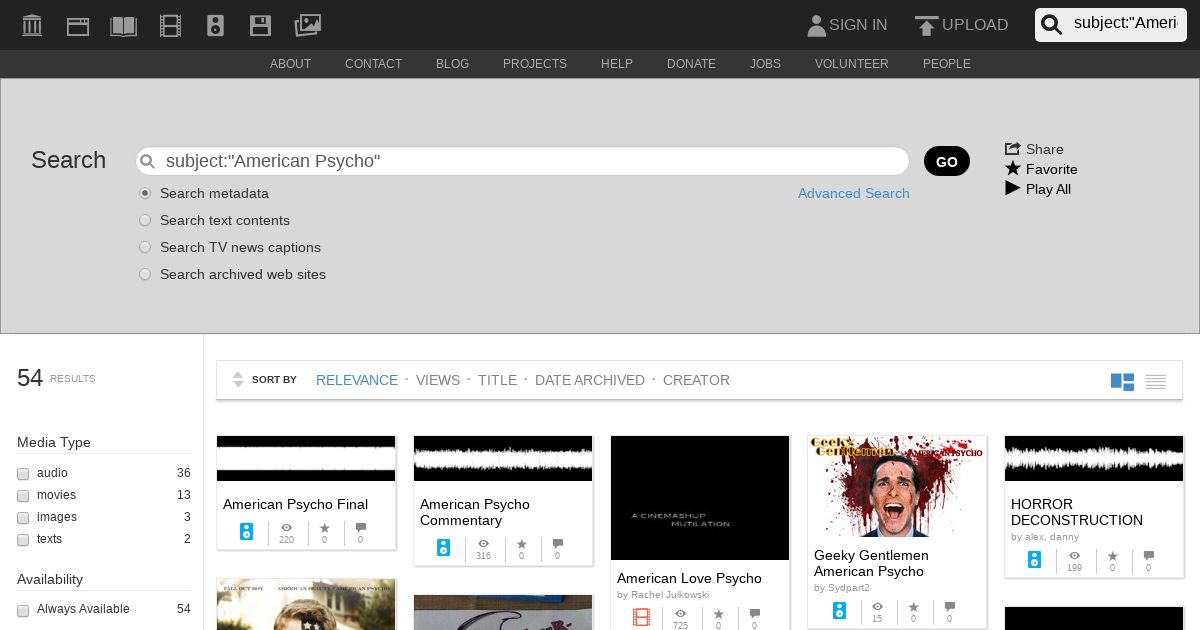Check the Always Available filter
Image resolution: width=1200 pixels, height=630 pixels.
tap(23, 609)
